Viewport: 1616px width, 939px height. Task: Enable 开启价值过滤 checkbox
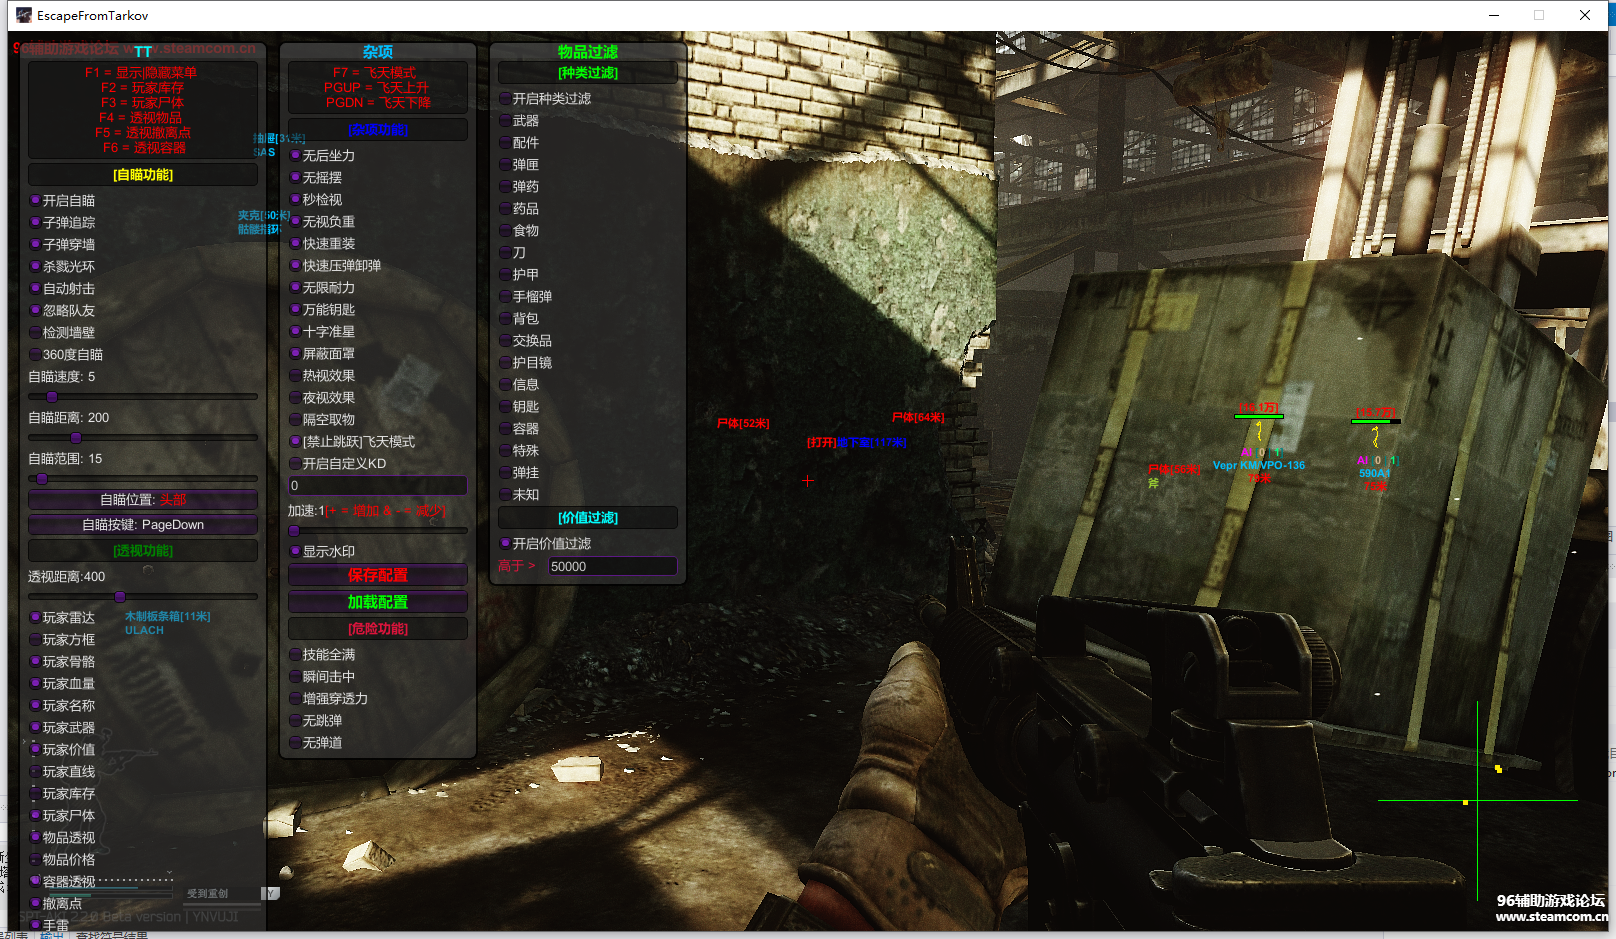[506, 543]
